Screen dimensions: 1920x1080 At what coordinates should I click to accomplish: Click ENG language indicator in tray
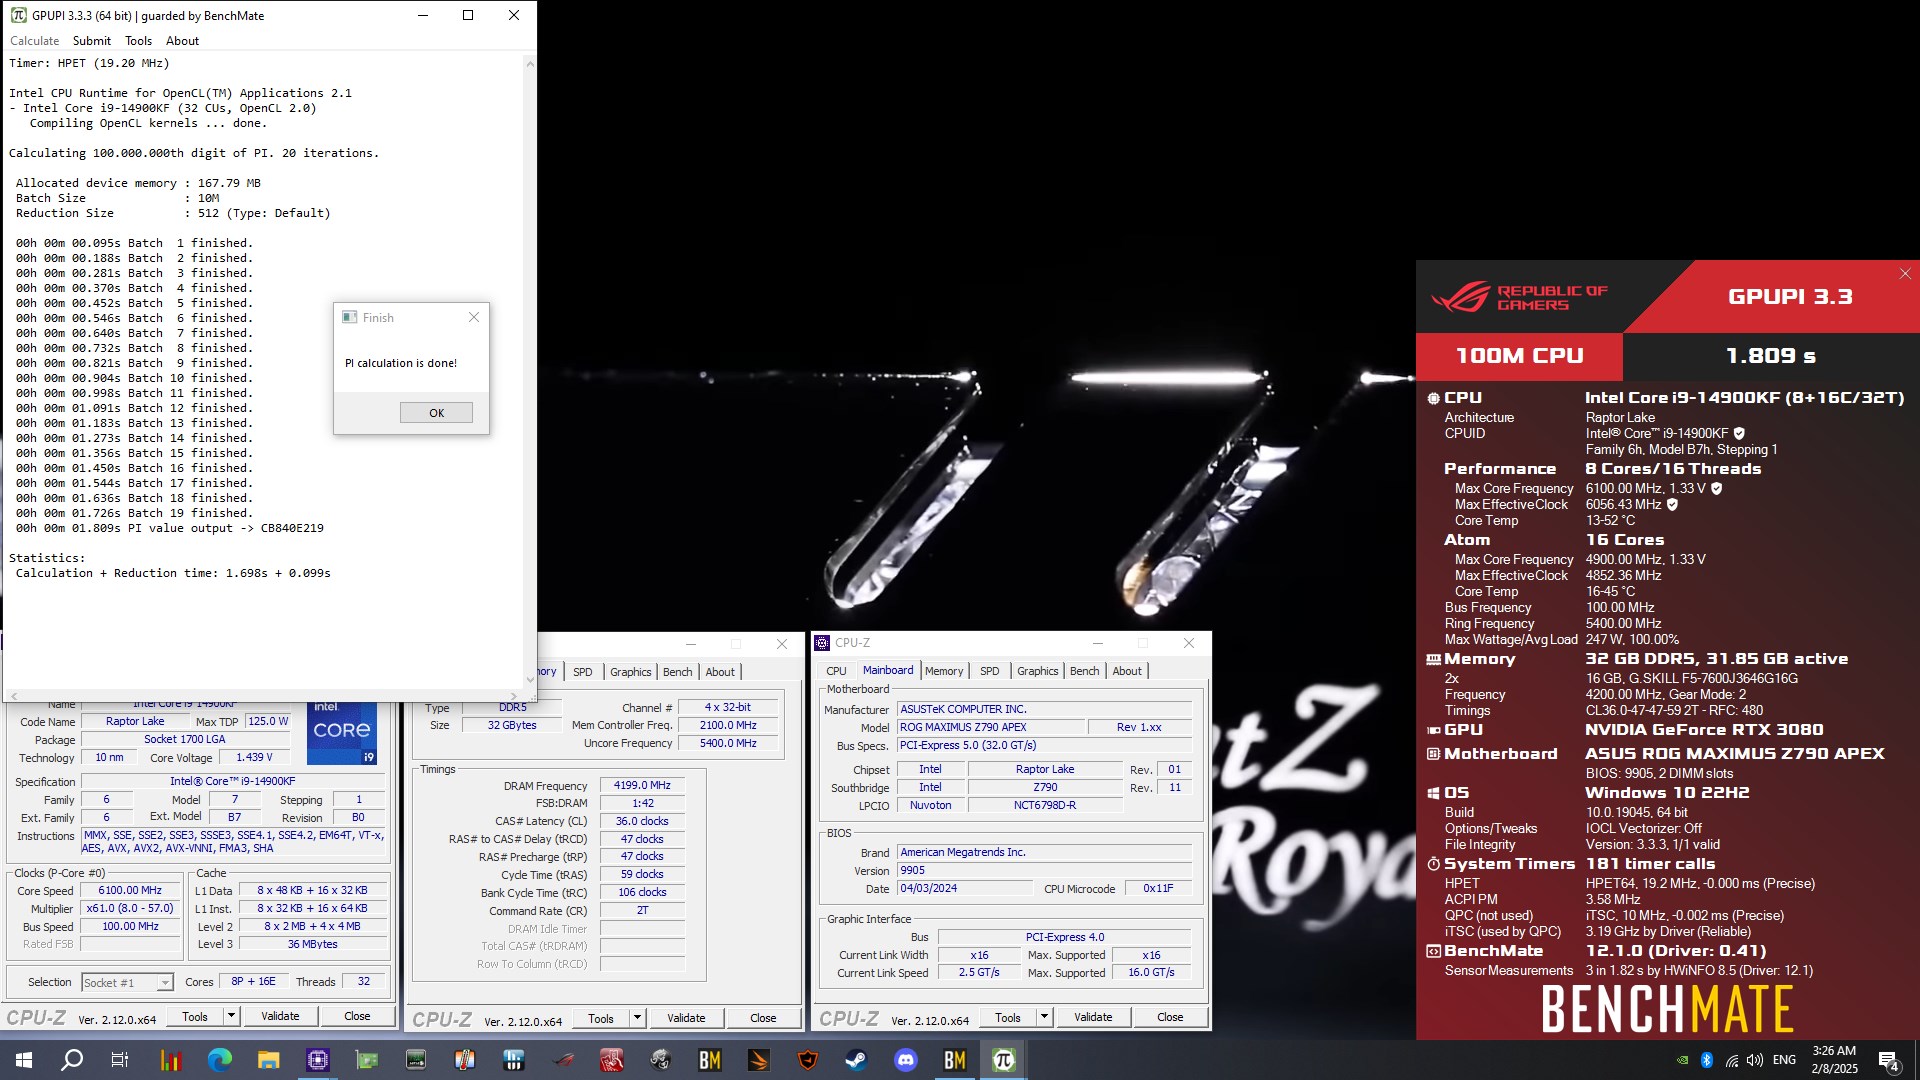pyautogui.click(x=1784, y=1060)
